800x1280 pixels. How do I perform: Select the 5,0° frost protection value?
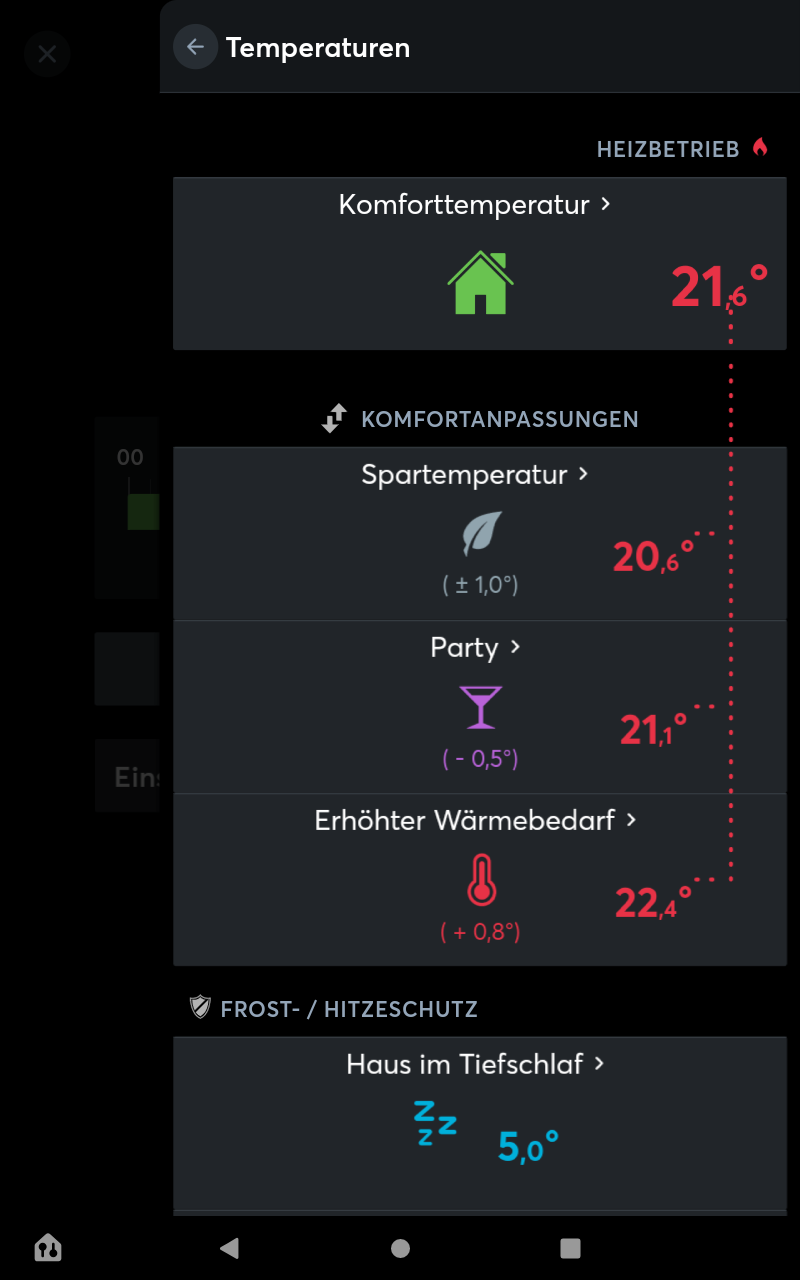(x=527, y=1146)
